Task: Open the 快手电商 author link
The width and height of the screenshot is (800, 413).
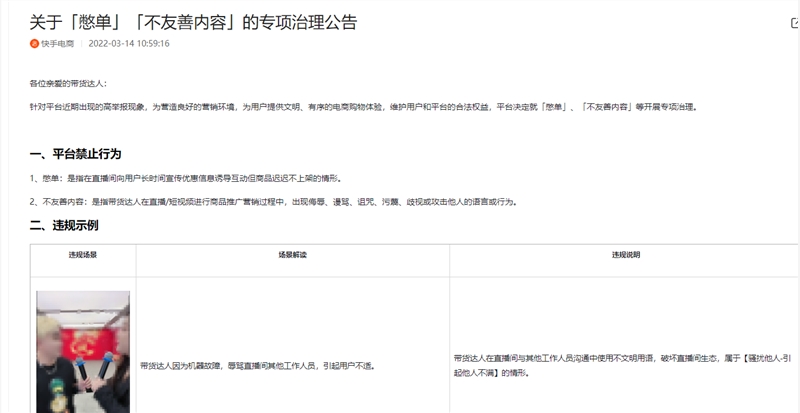Action: pyautogui.click(x=57, y=44)
